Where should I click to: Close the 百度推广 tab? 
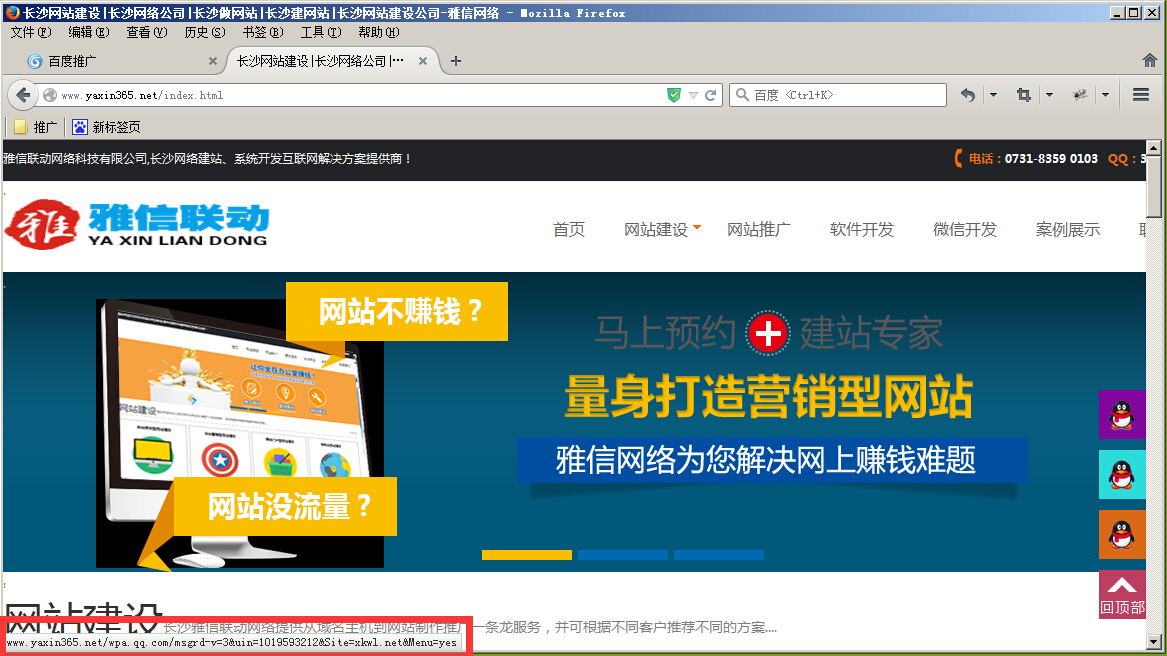tap(212, 61)
